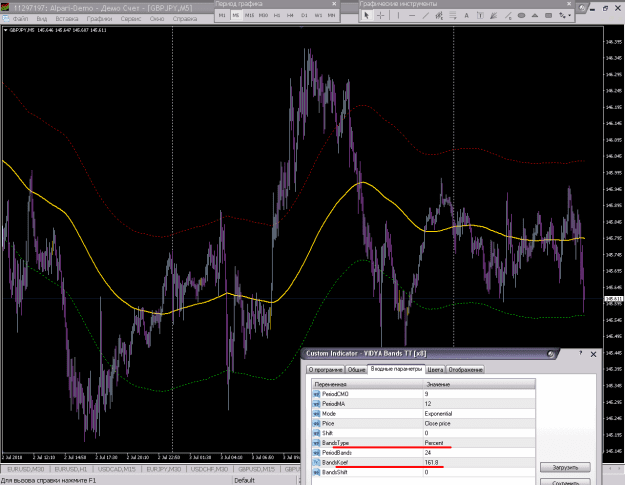This screenshot has height=485, width=625.
Task: Pick the ellipse shape tool
Action: [x=521, y=16]
